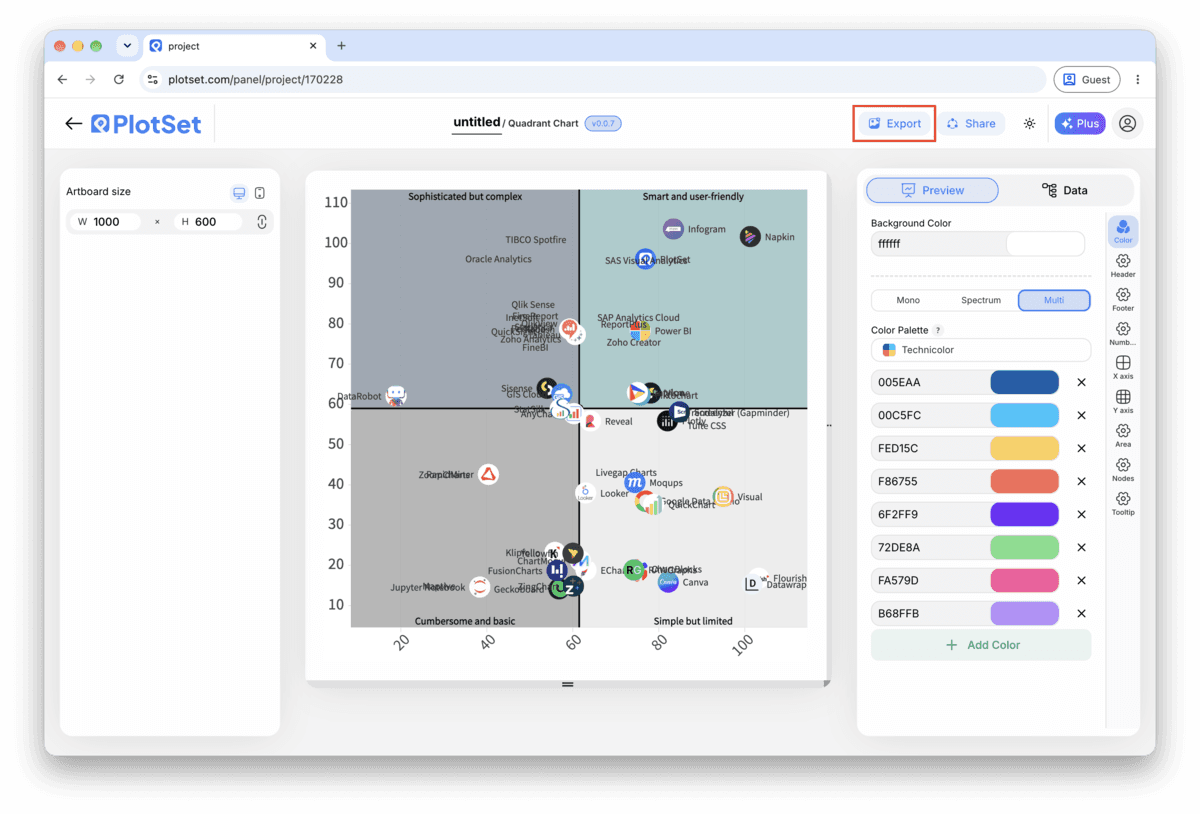1200x814 pixels.
Task: Remove color 00C5FC with its X
Action: pos(1081,415)
